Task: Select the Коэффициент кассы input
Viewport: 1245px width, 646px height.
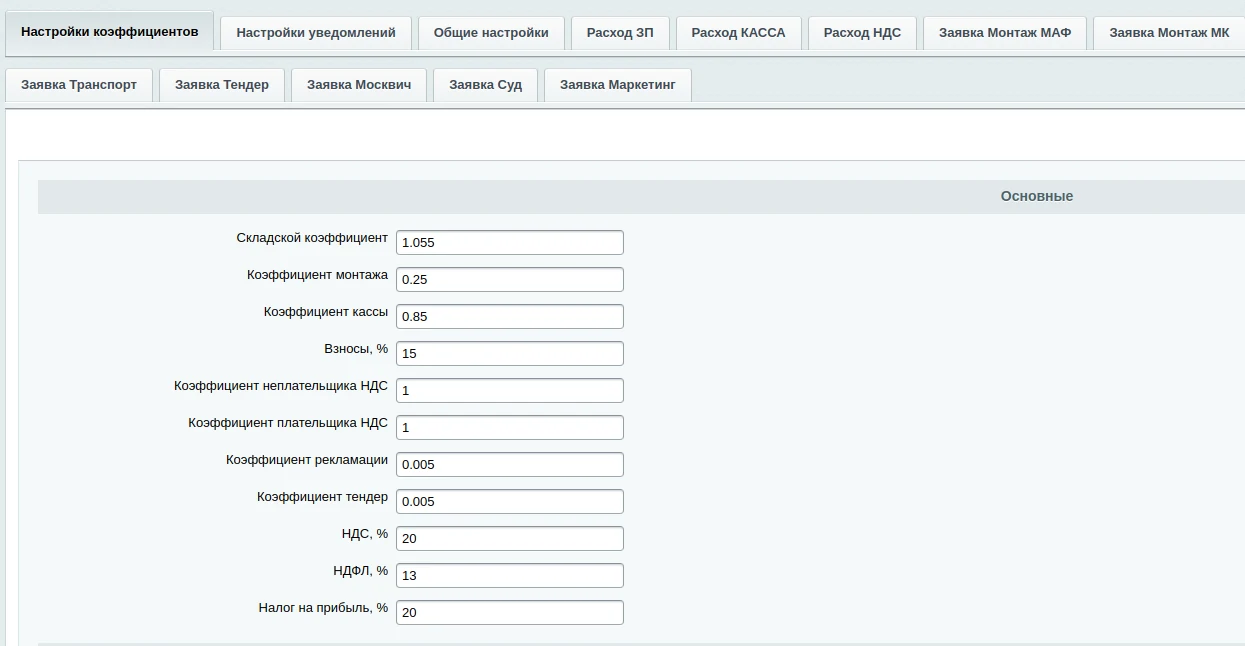Action: pos(510,316)
